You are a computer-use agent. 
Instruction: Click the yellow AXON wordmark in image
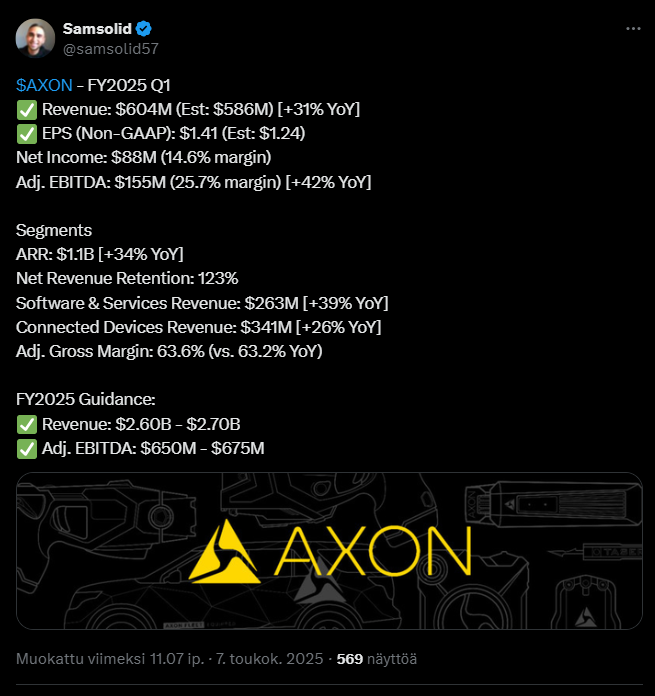tap(378, 550)
